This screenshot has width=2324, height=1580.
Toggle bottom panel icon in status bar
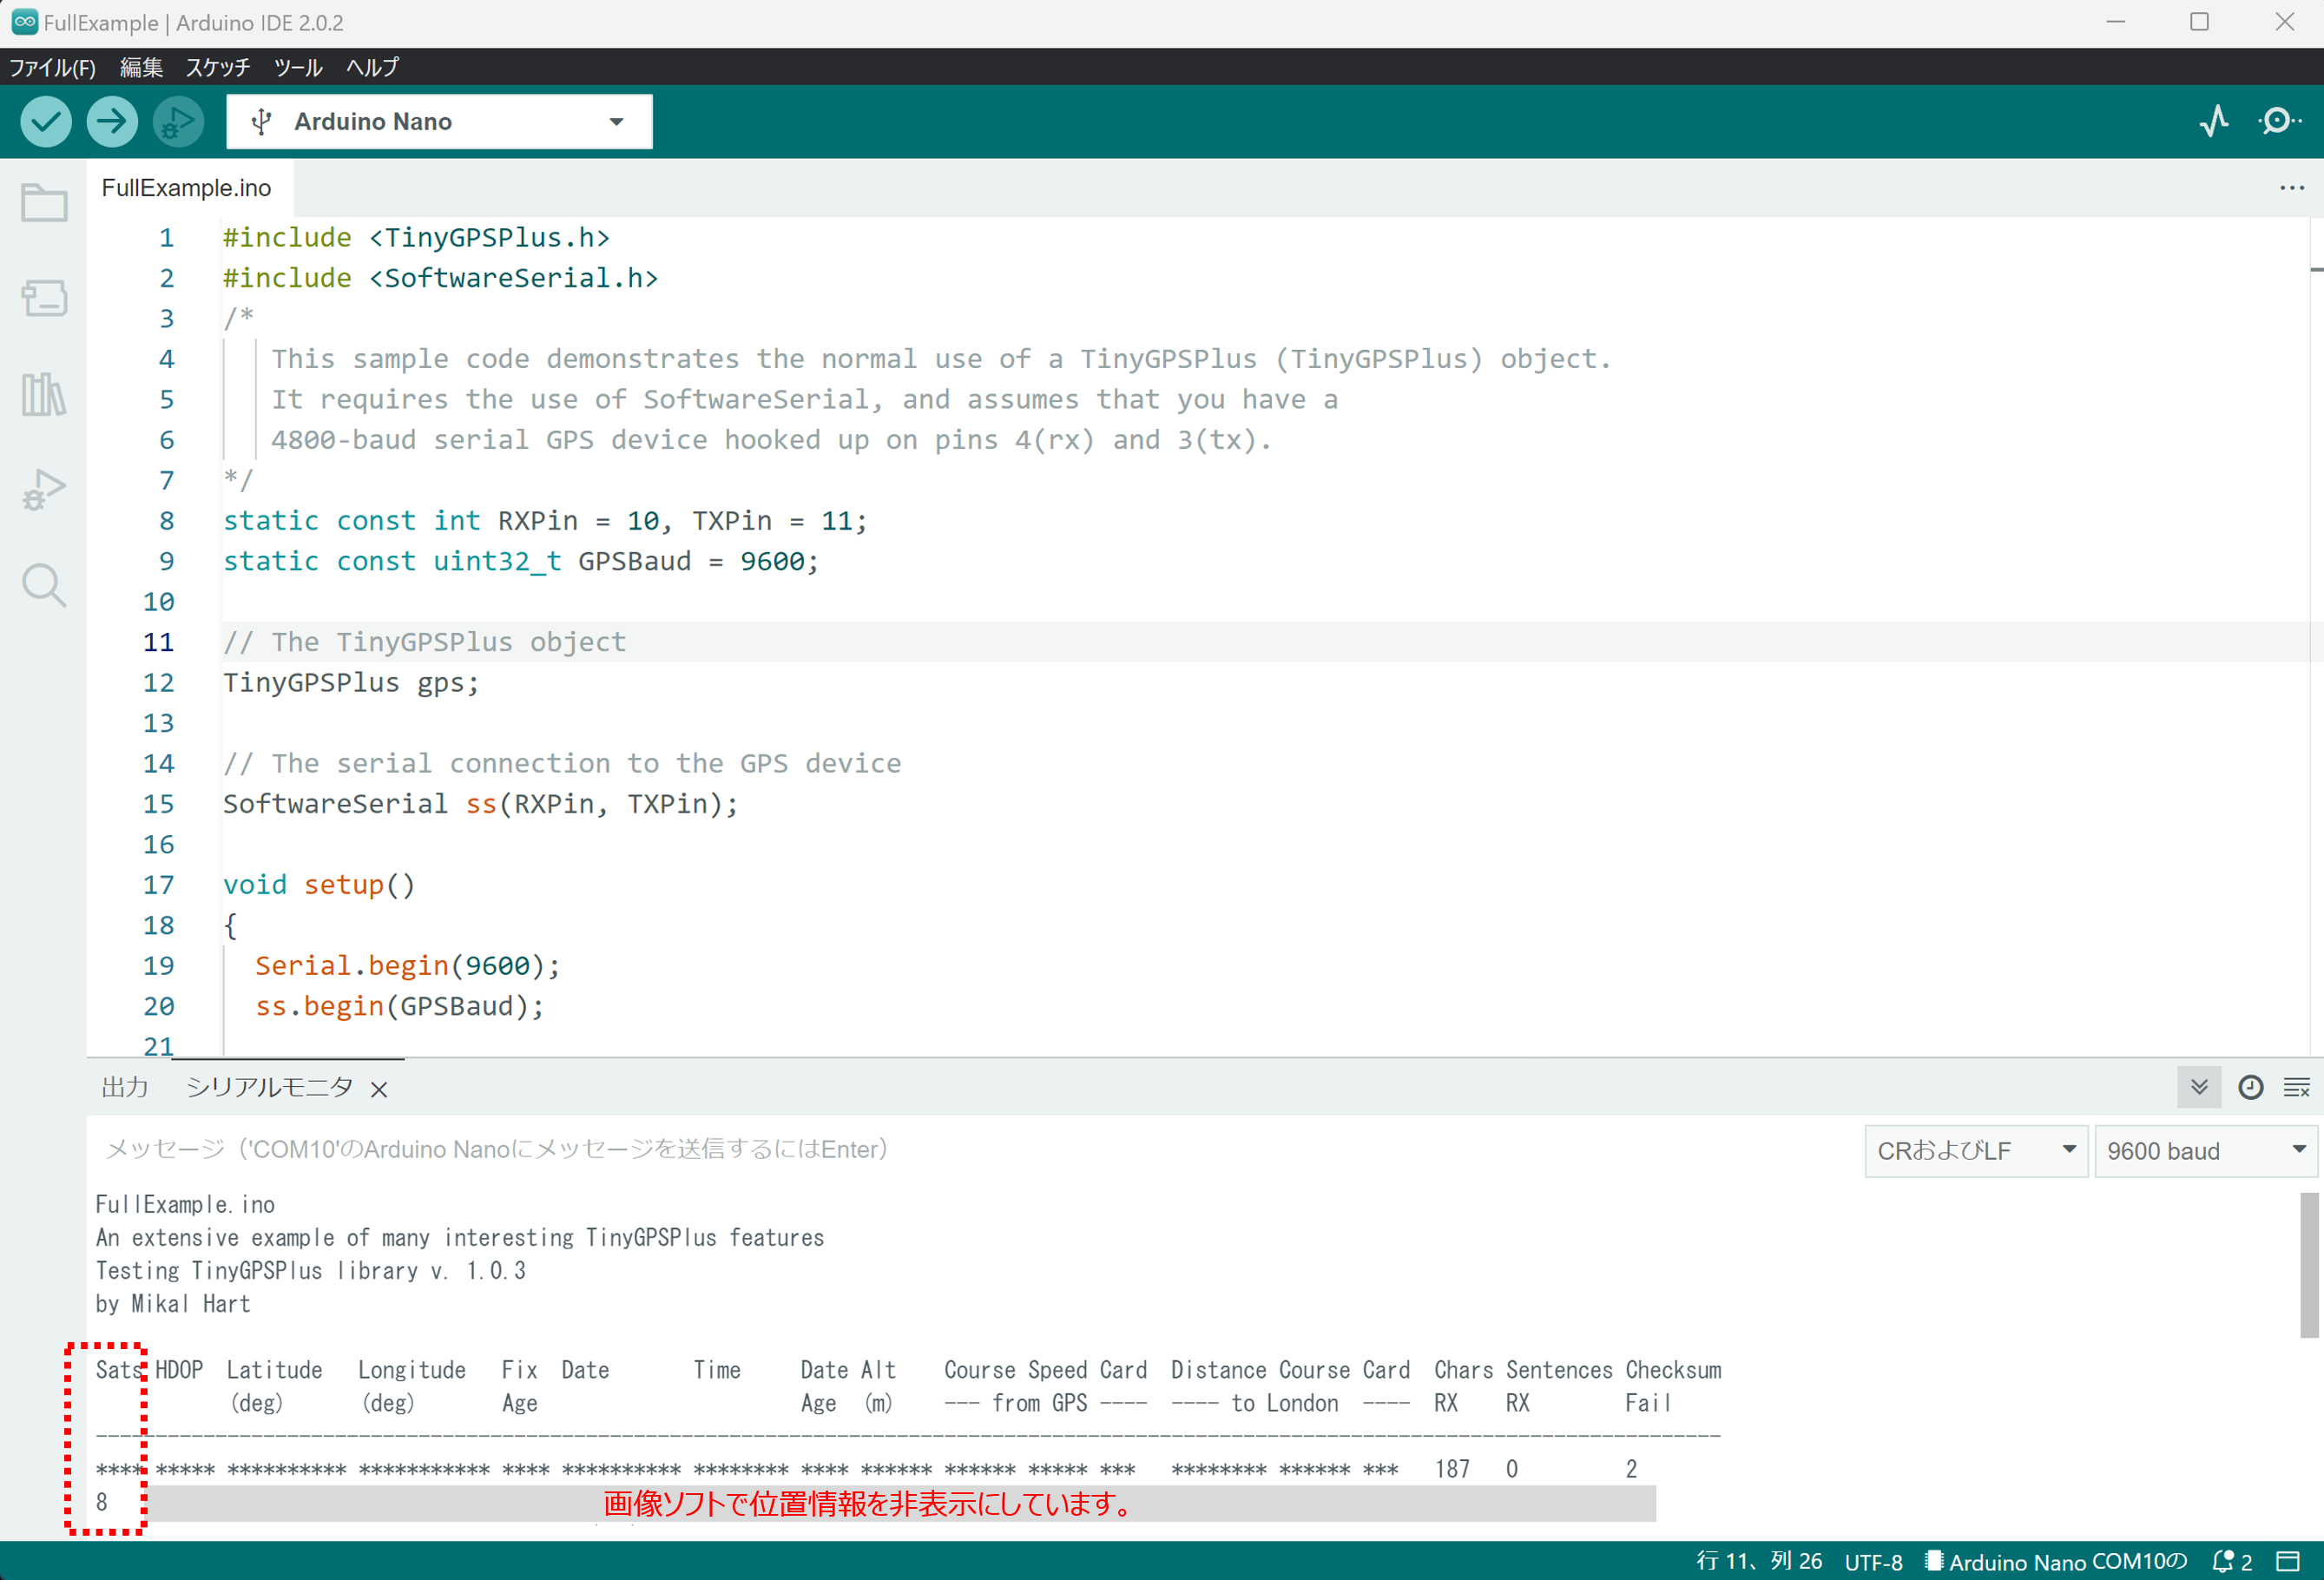(x=2288, y=1561)
